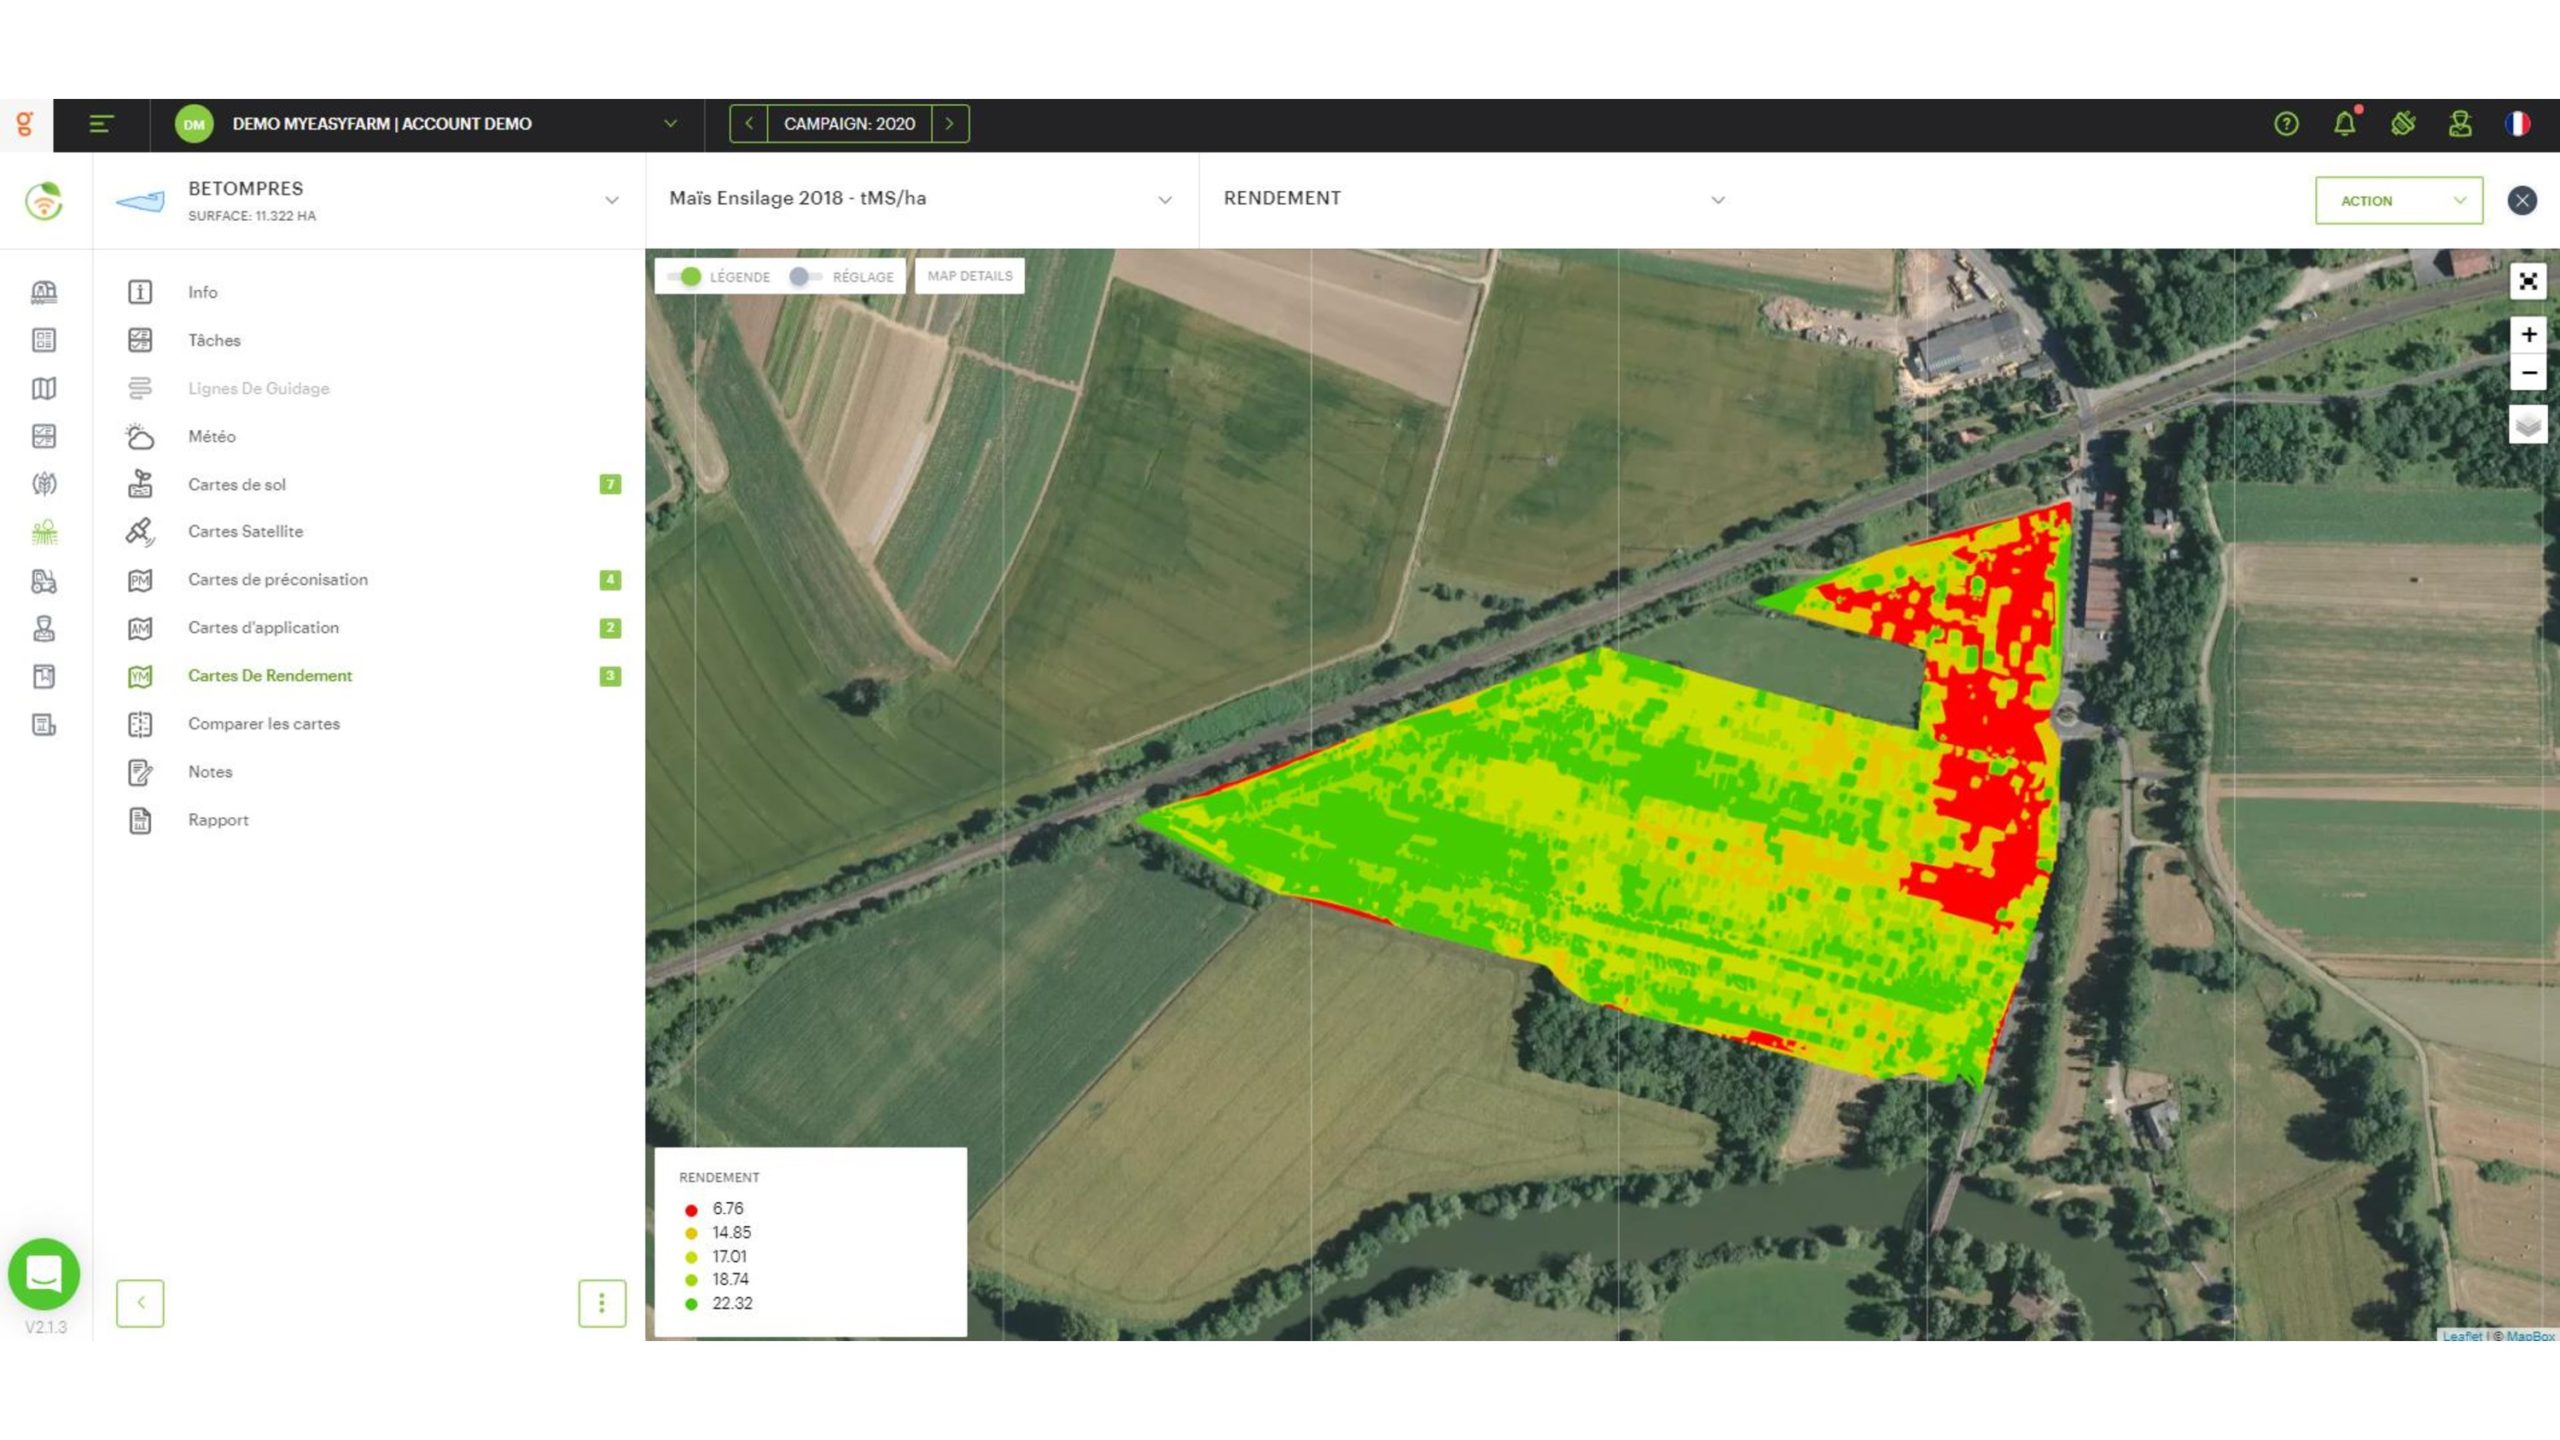Open the ACTION button menu
Viewport: 2560px width, 1440px height.
[2399, 200]
